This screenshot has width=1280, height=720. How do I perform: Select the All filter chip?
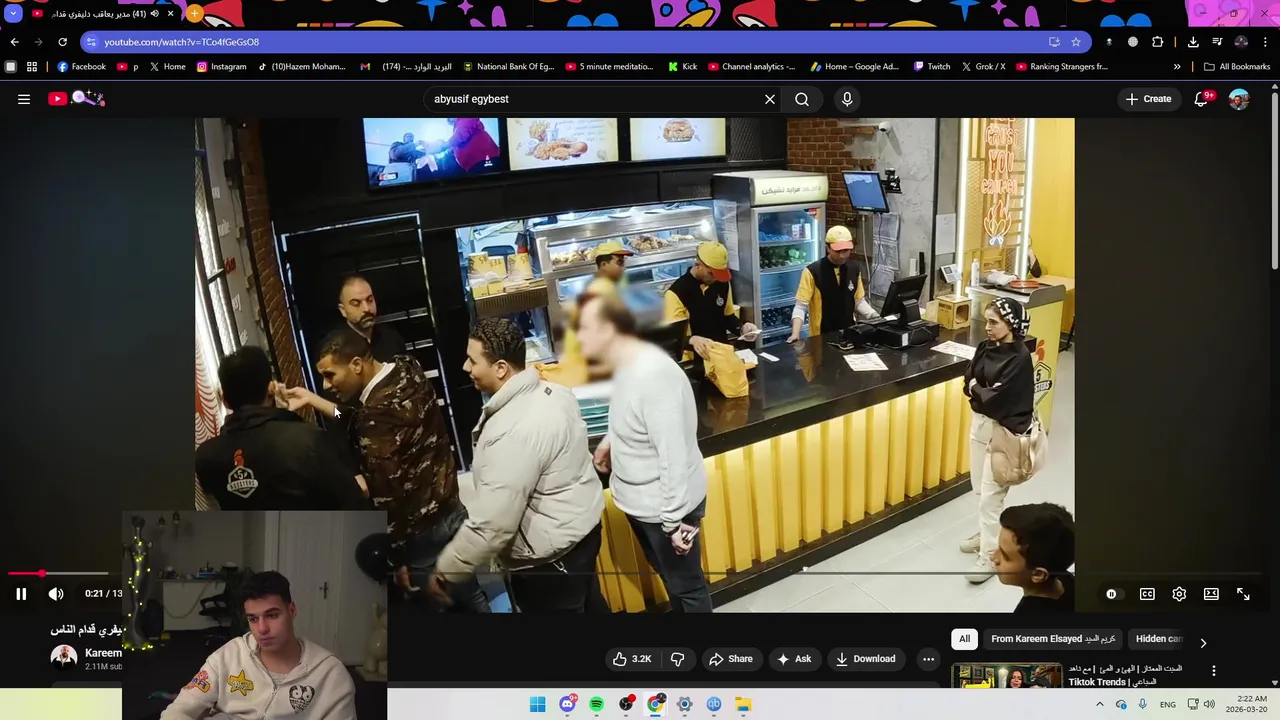tap(964, 639)
